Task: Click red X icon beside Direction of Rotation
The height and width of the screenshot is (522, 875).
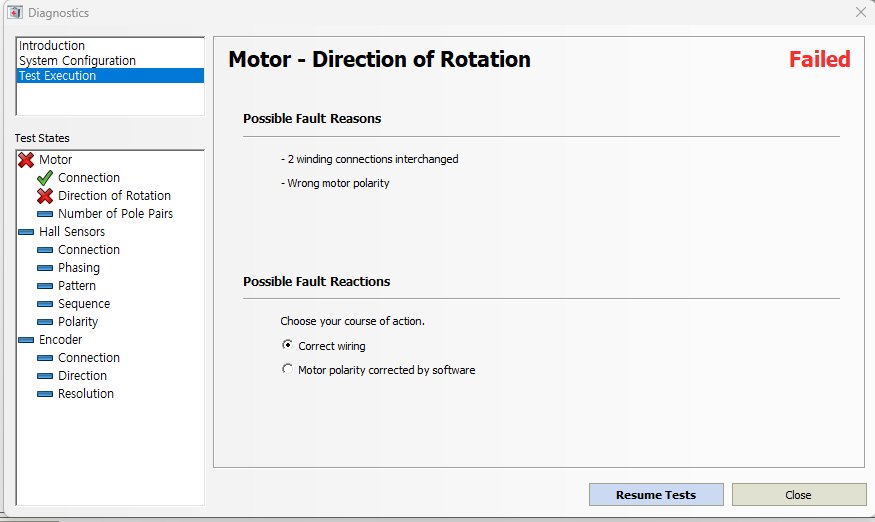Action: (x=45, y=196)
